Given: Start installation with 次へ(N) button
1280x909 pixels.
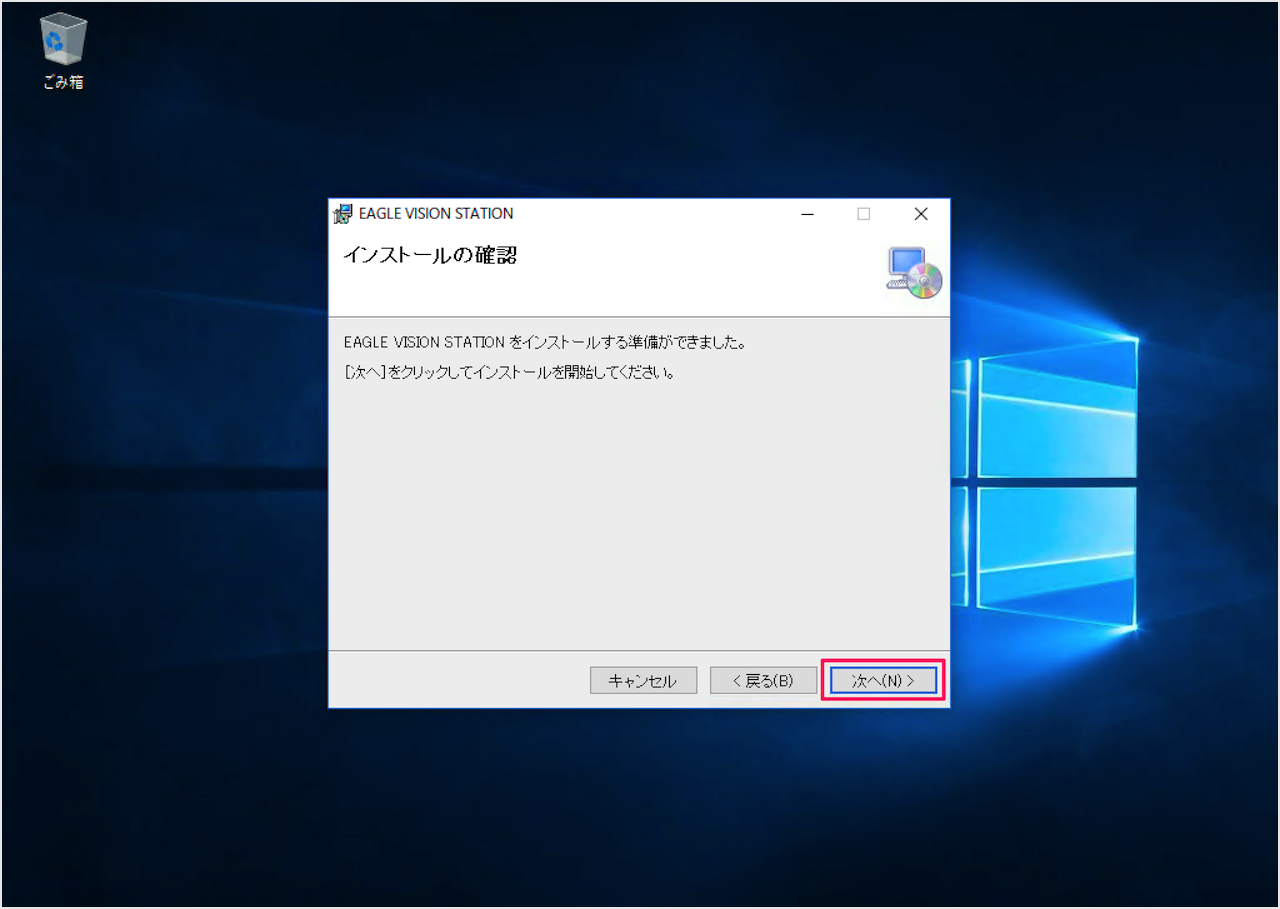Looking at the screenshot, I should [883, 681].
